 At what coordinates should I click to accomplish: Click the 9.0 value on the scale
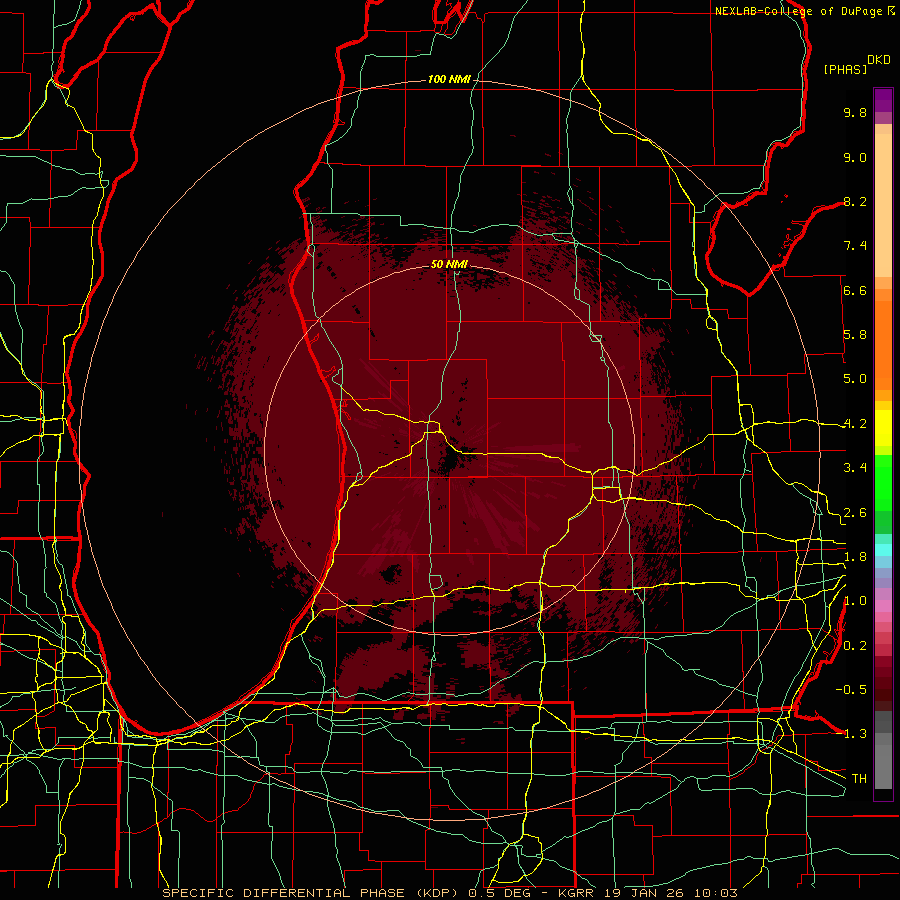point(855,157)
